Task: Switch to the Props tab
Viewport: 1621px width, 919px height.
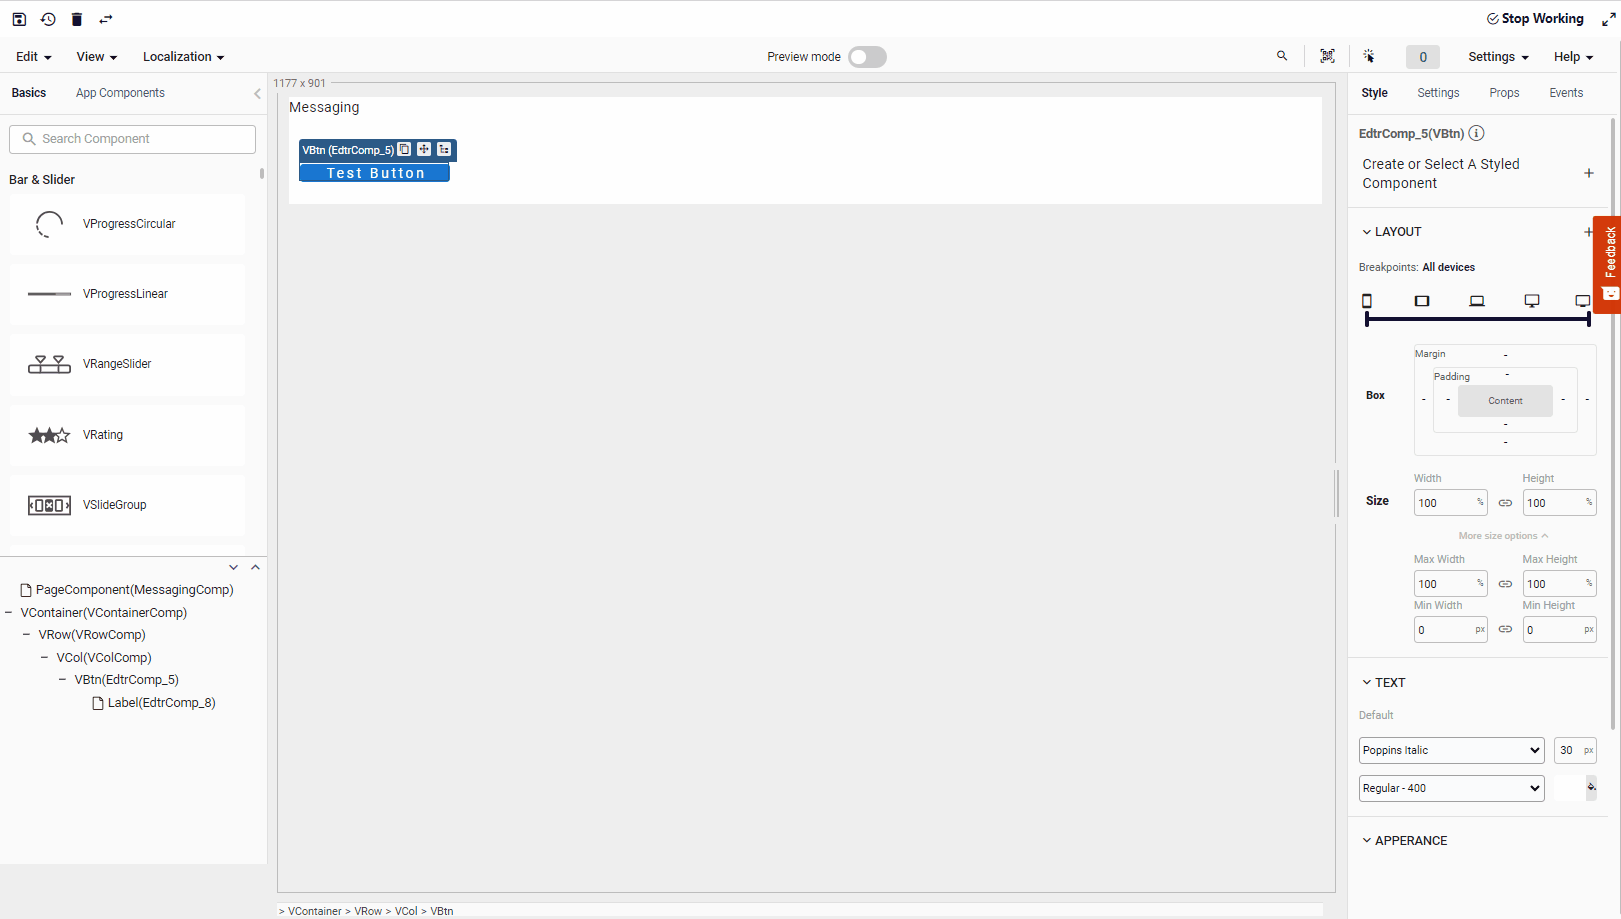Action: point(1504,93)
